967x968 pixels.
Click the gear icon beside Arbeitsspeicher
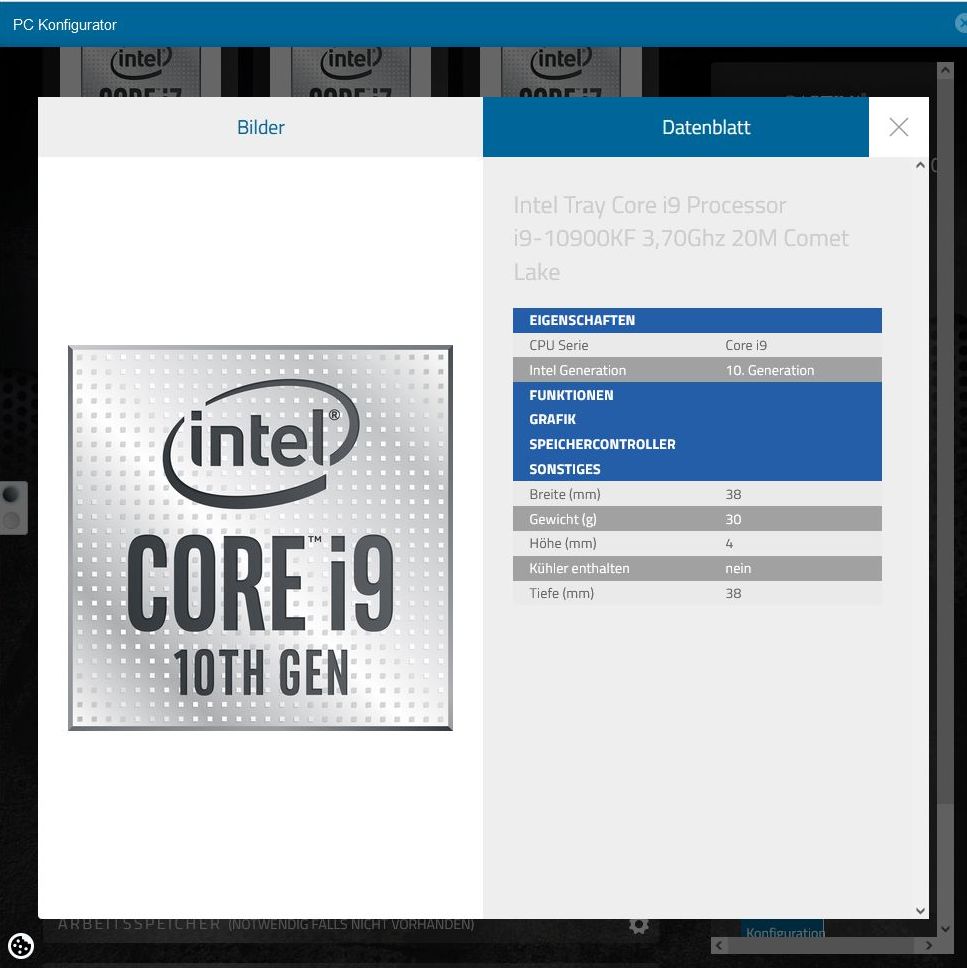click(x=638, y=925)
